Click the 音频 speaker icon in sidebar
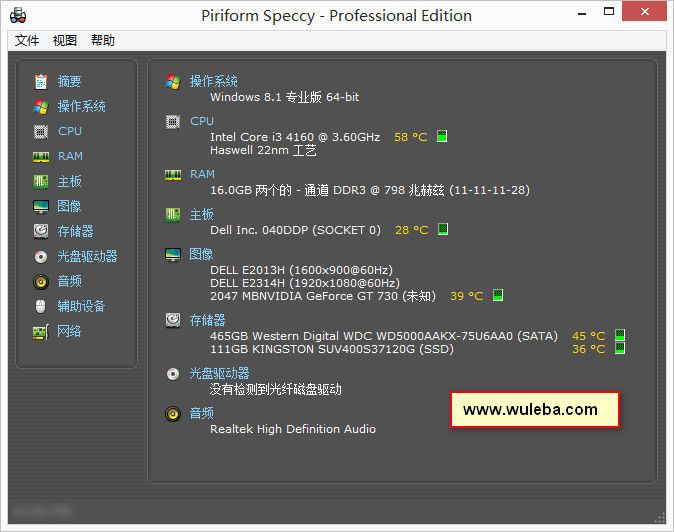674x532 pixels. tap(41, 282)
